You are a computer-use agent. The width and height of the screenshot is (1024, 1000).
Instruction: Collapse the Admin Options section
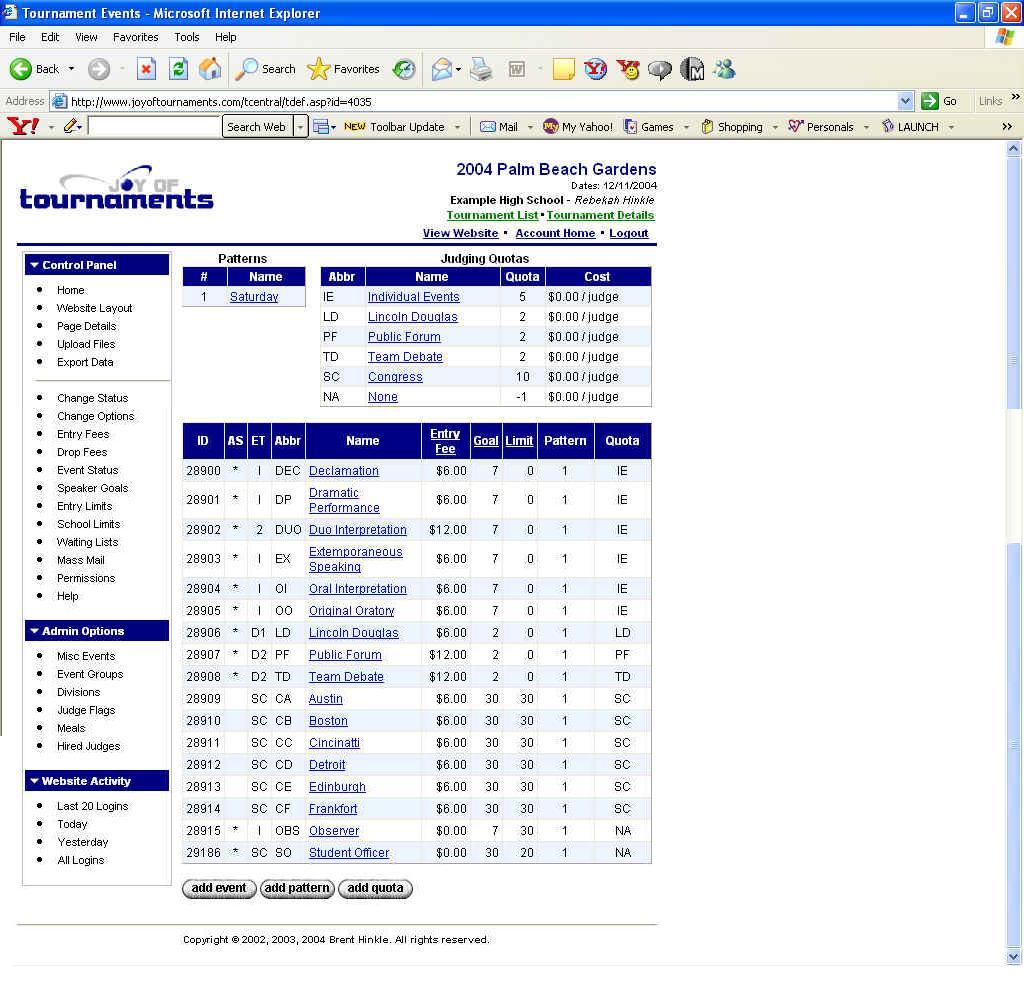(x=34, y=631)
